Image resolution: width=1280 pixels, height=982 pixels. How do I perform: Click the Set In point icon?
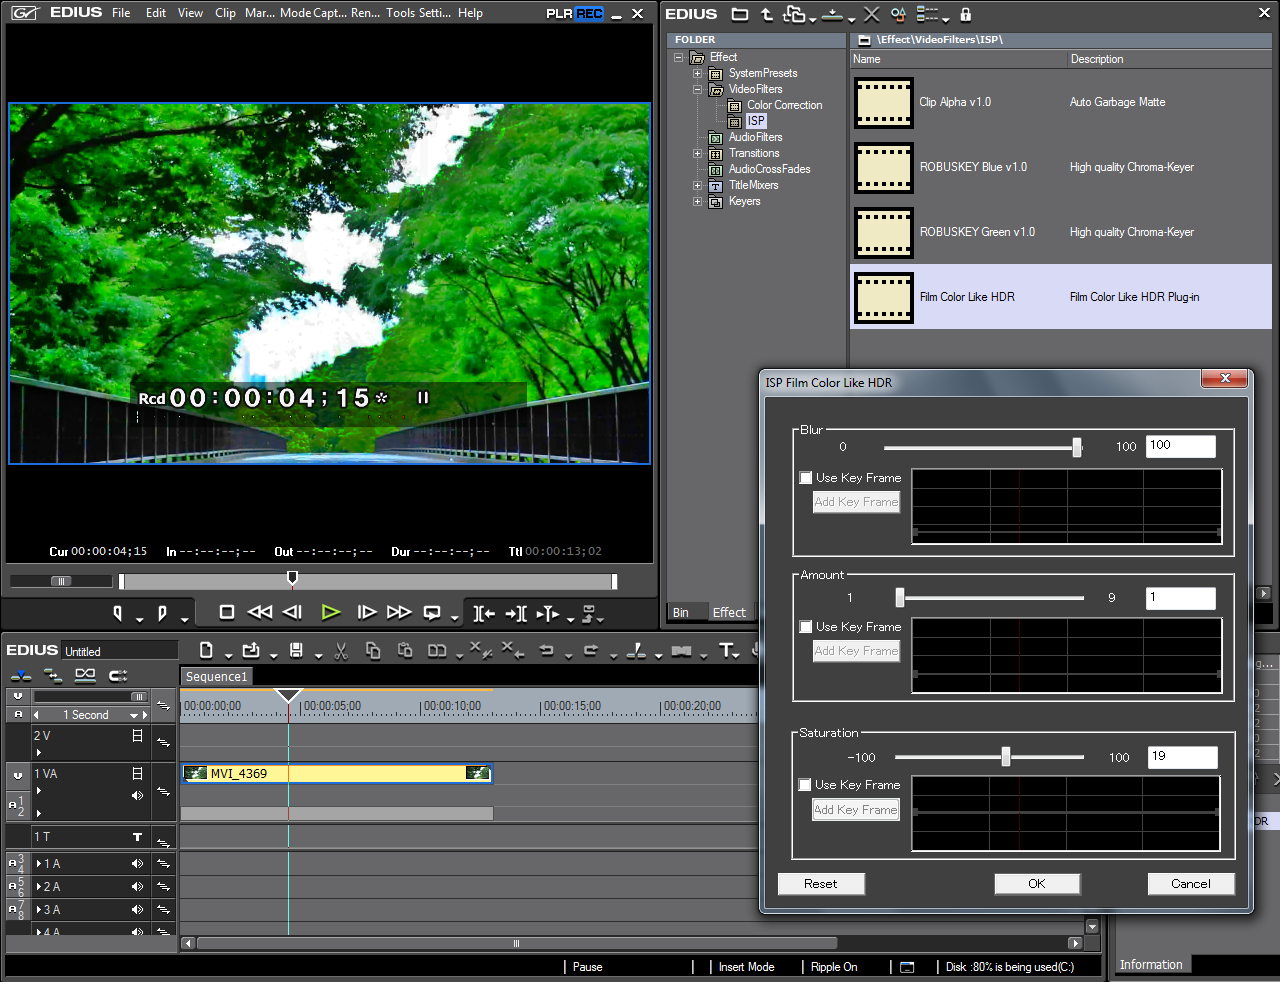pyautogui.click(x=118, y=612)
